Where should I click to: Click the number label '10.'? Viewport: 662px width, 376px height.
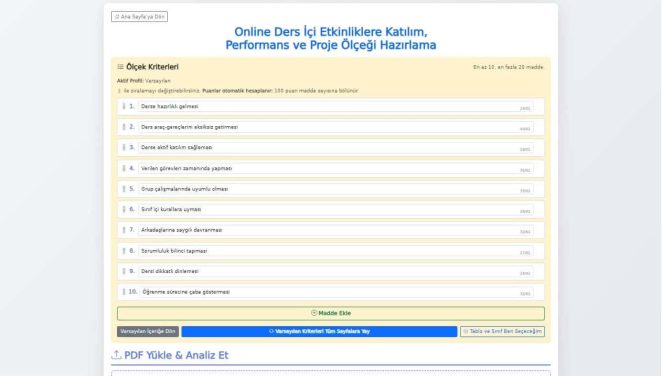[x=133, y=292]
